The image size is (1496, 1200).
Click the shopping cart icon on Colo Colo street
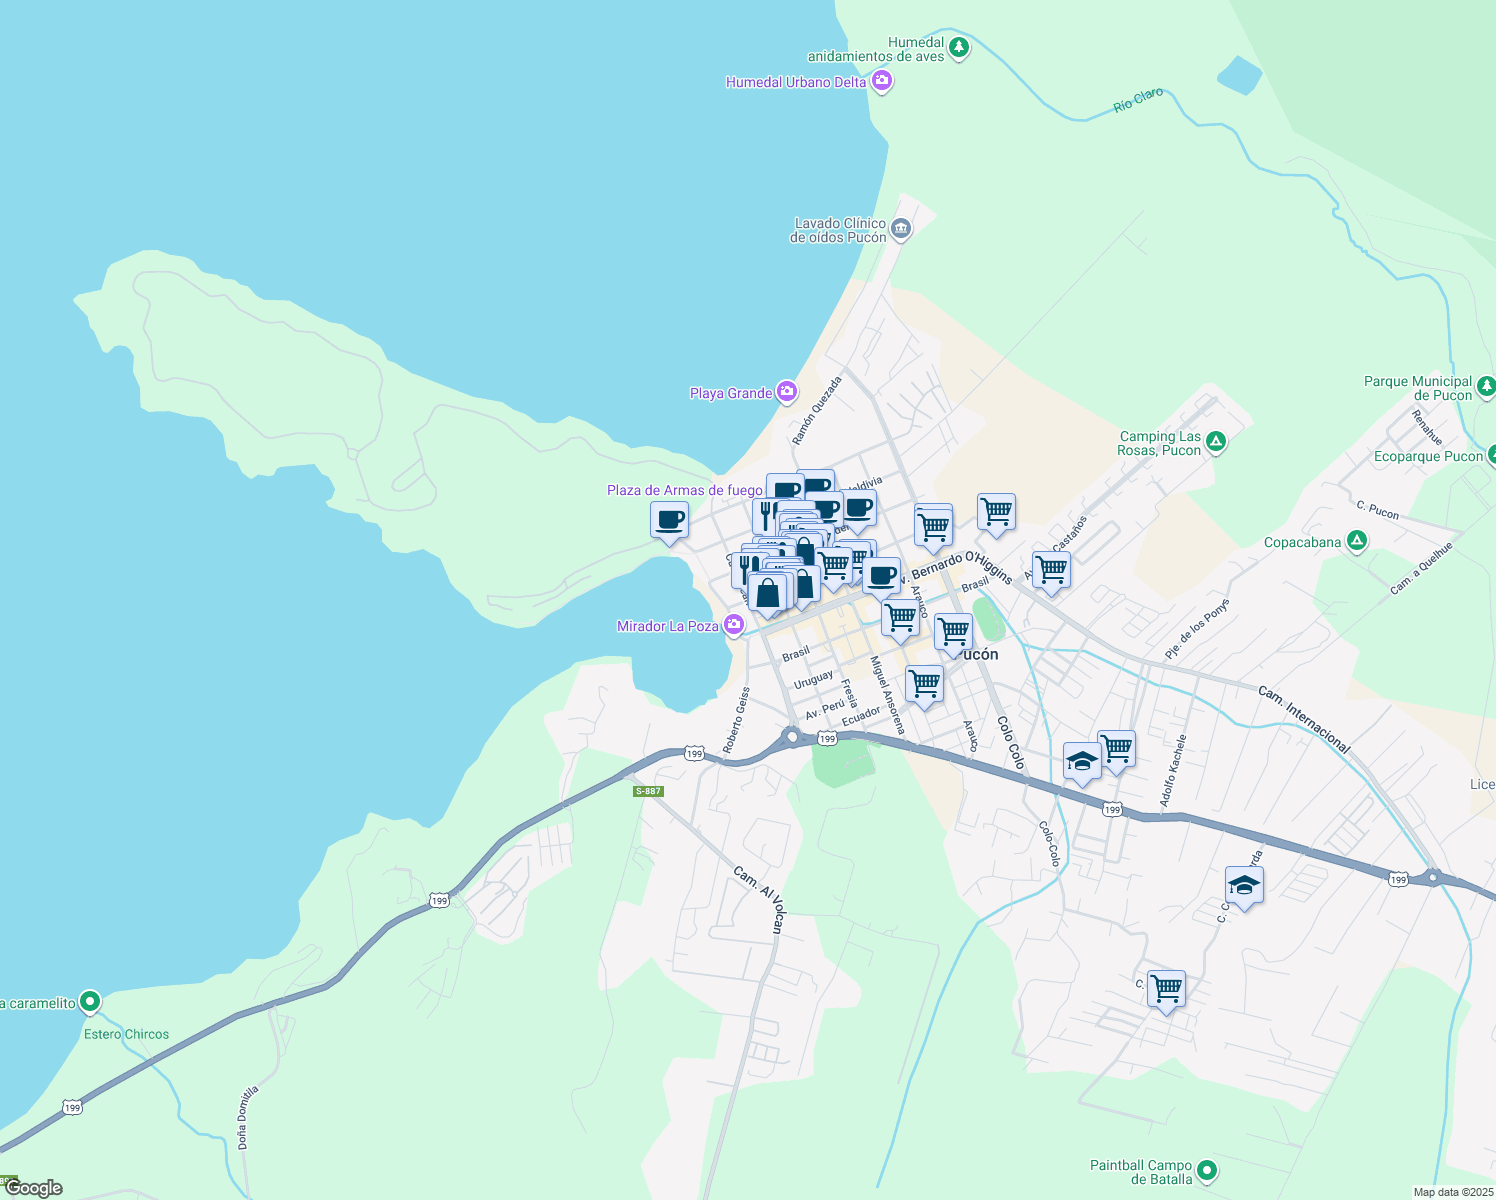tap(953, 631)
